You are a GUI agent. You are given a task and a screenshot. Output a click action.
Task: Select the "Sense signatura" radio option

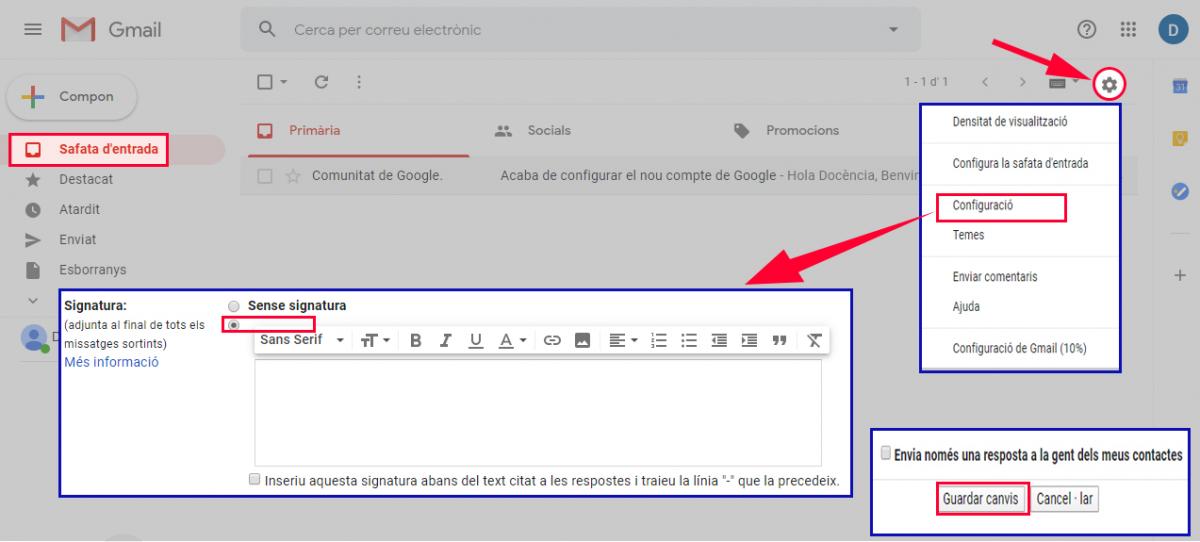pos(234,306)
